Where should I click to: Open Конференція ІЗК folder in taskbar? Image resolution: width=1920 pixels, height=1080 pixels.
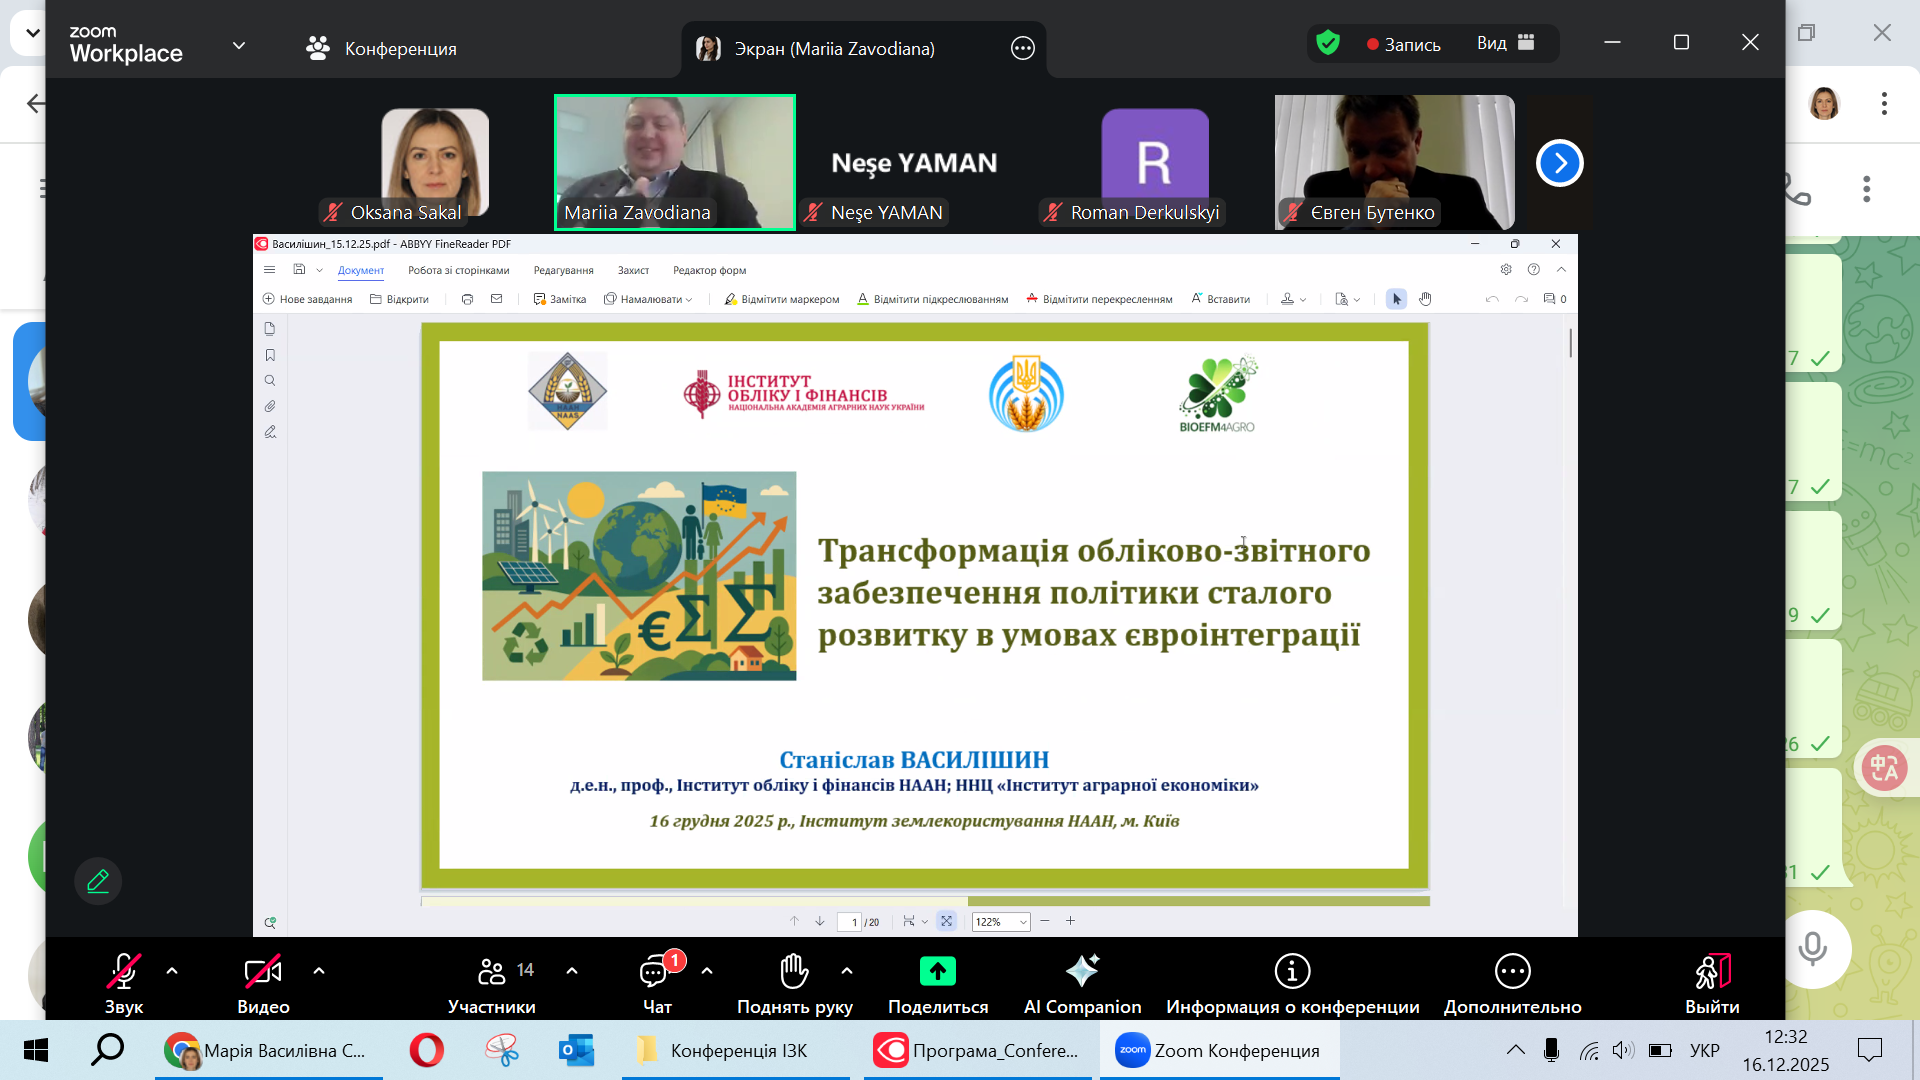(x=736, y=1050)
